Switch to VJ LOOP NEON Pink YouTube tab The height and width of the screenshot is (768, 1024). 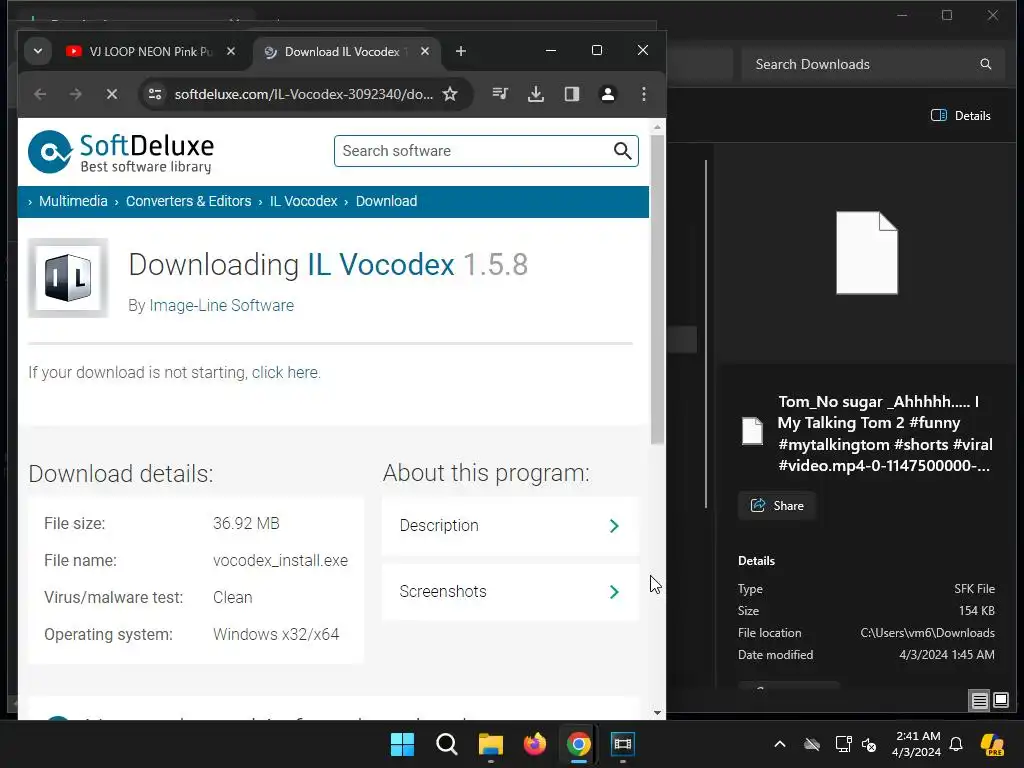click(x=152, y=51)
